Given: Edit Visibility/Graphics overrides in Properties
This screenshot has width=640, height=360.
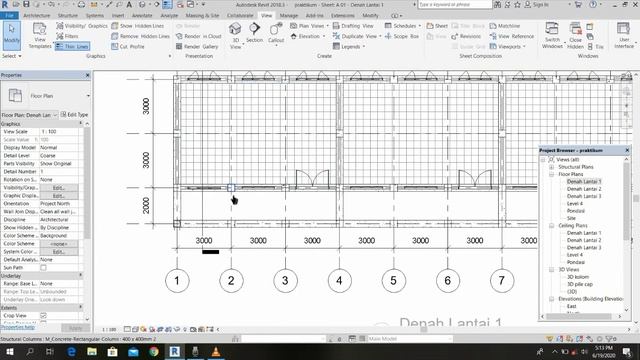Looking at the screenshot, I should tap(59, 188).
